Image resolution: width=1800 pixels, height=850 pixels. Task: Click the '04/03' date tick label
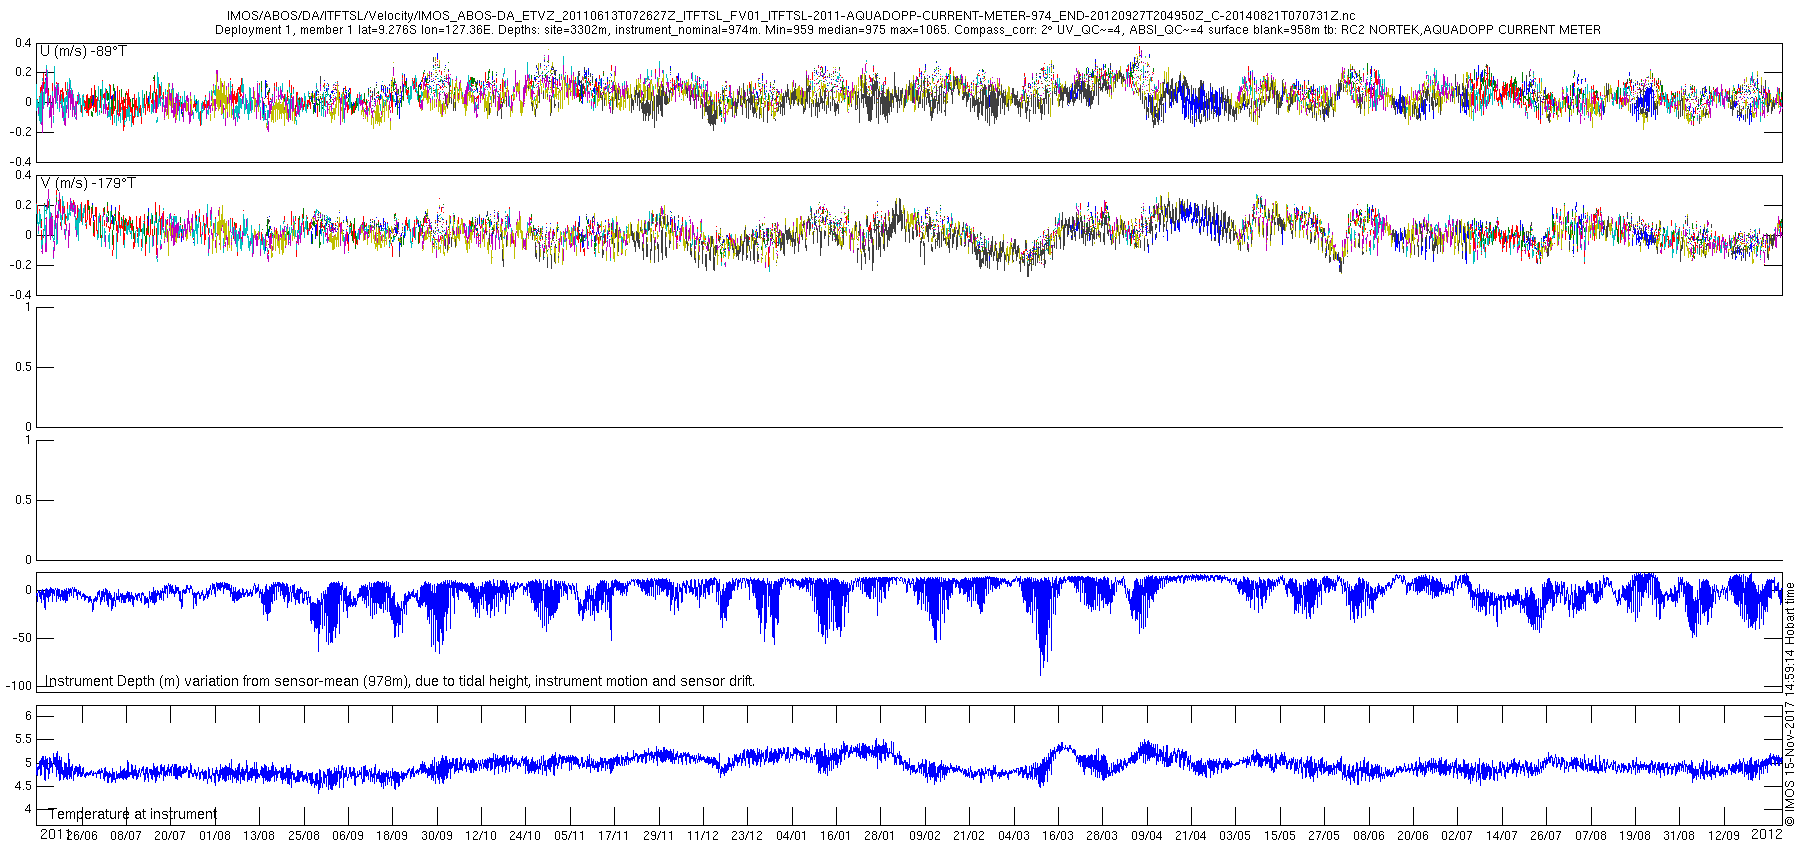[x=1014, y=836]
